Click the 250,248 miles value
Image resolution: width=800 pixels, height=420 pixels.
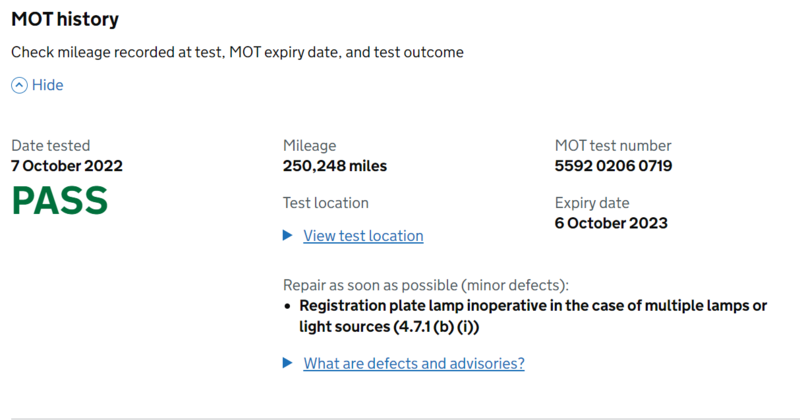coord(335,166)
